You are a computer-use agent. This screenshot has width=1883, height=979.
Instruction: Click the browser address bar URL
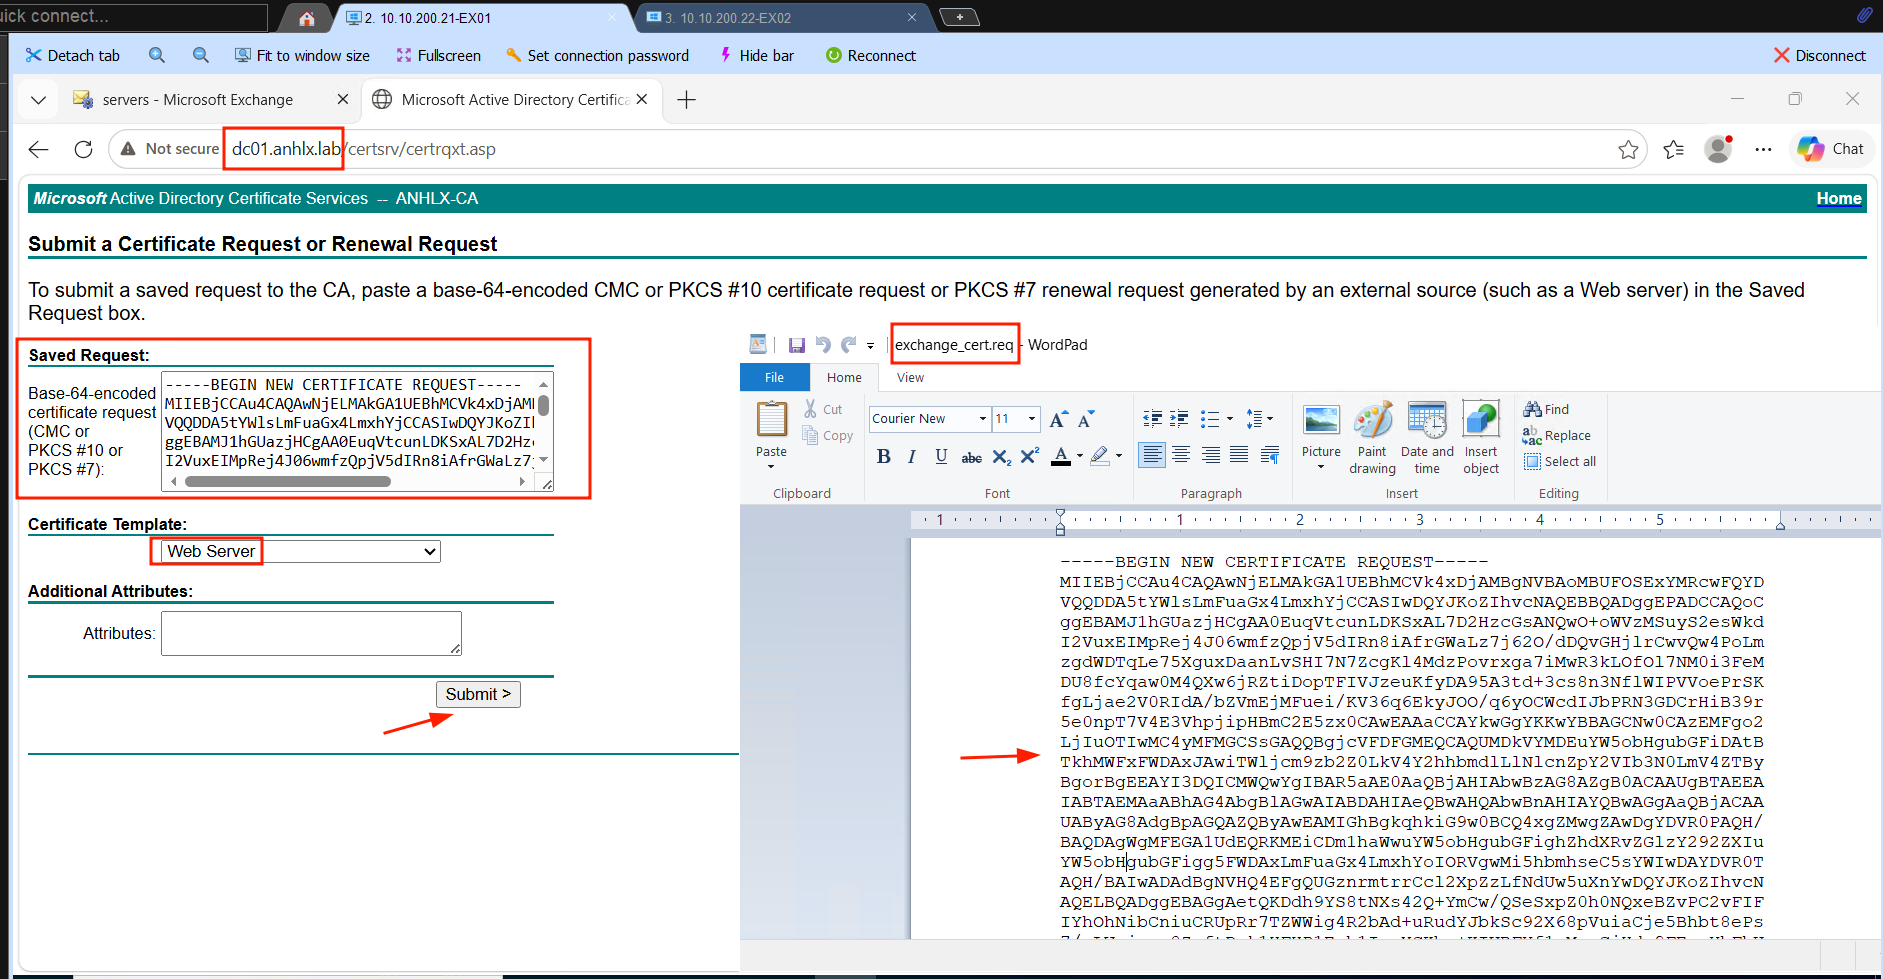point(364,149)
